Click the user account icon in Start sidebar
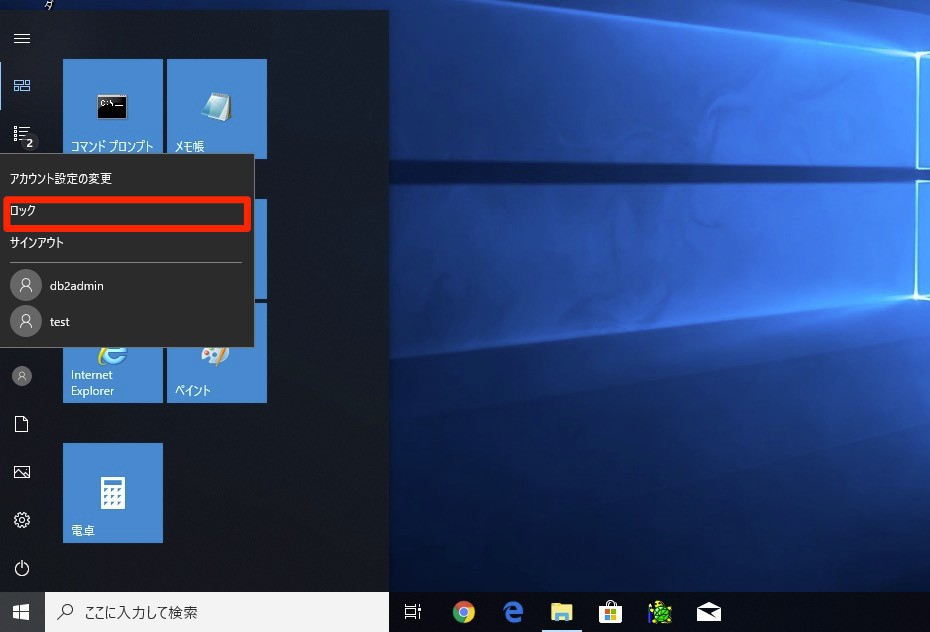The image size is (930, 632). click(22, 376)
